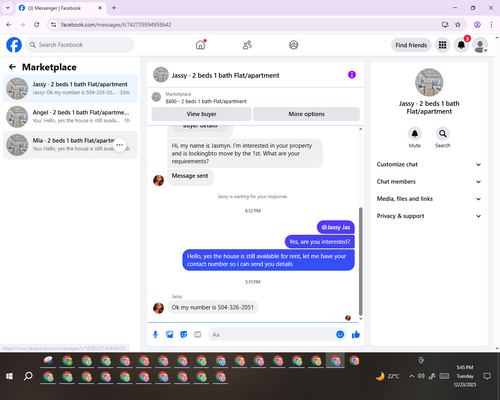View site information icon in address bar
The width and height of the screenshot is (500, 400).
[x=54, y=24]
